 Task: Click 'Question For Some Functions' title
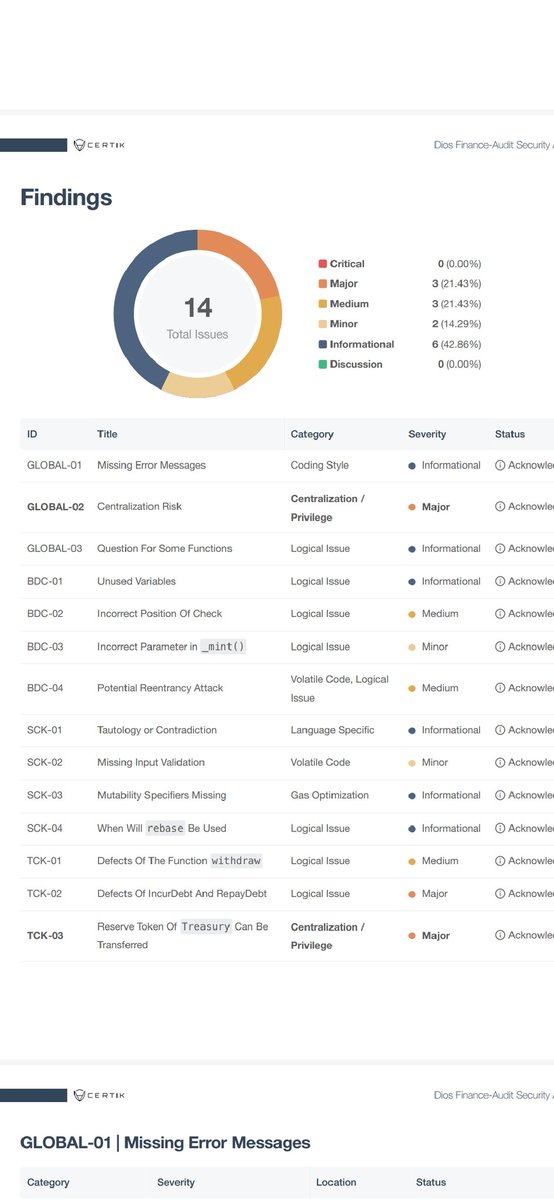click(x=164, y=548)
